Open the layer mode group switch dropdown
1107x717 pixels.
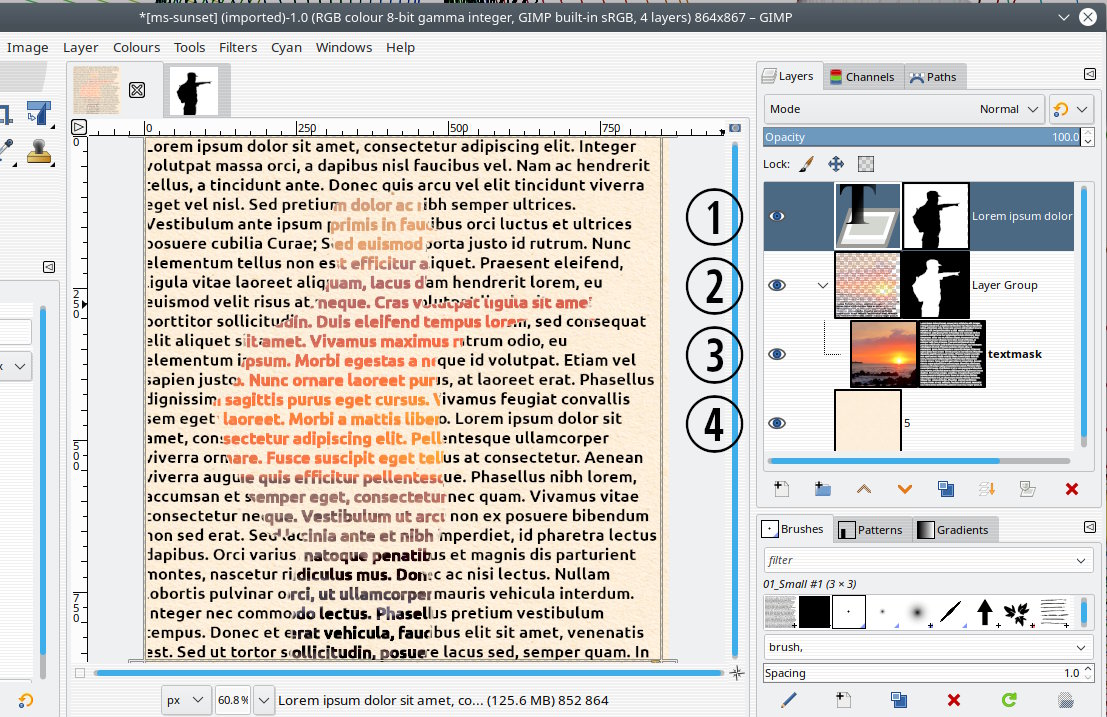pyautogui.click(x=1071, y=109)
